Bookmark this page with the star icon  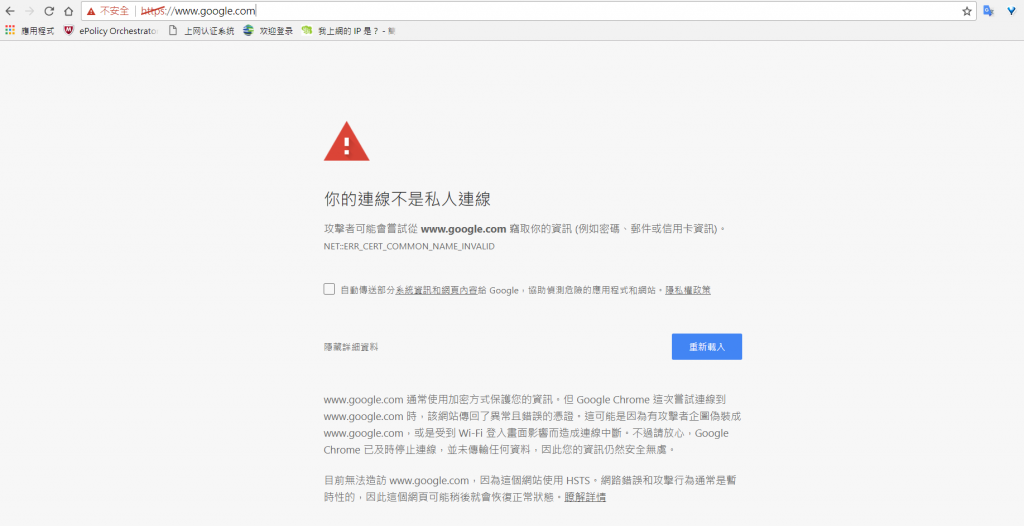coord(967,11)
